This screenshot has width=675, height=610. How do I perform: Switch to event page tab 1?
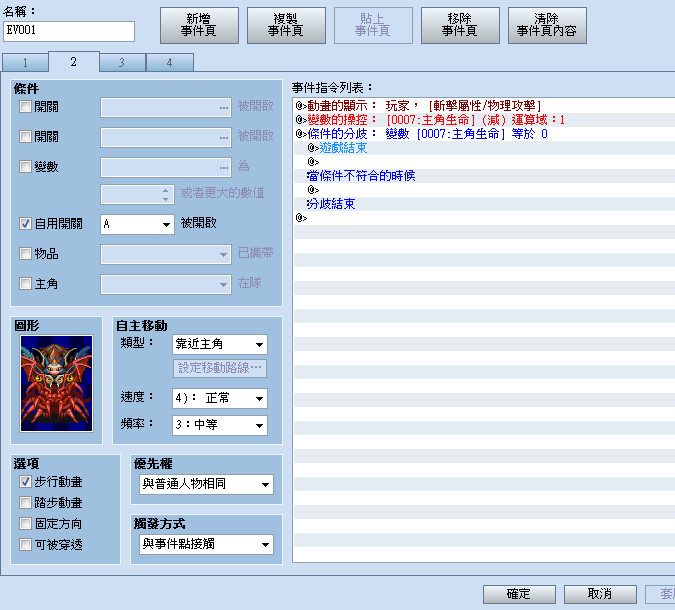point(25,63)
